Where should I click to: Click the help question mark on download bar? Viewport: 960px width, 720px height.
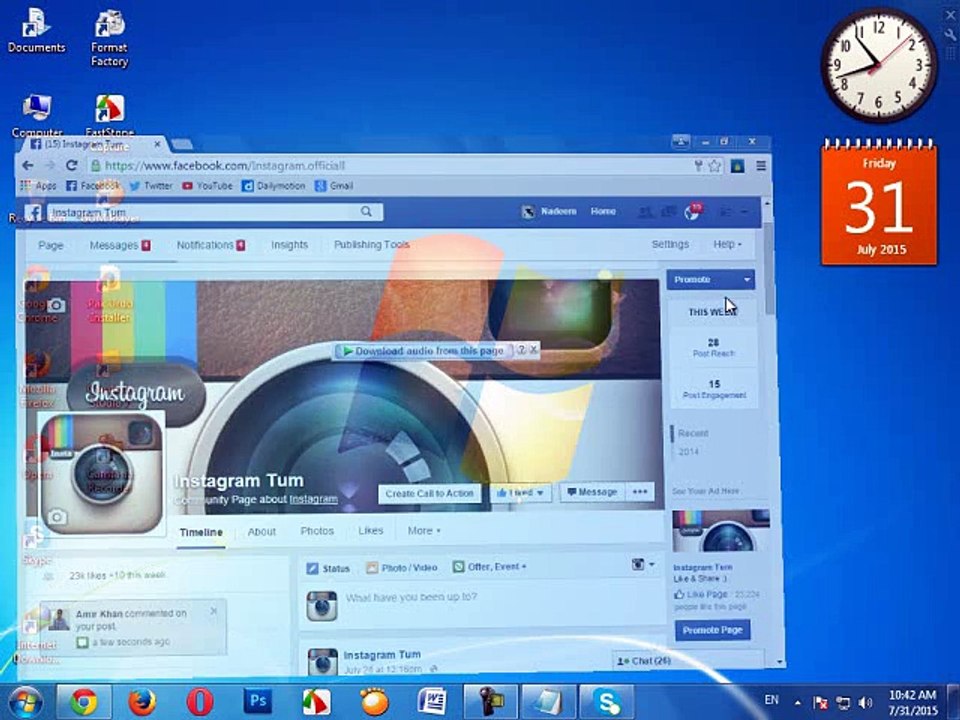pos(522,350)
